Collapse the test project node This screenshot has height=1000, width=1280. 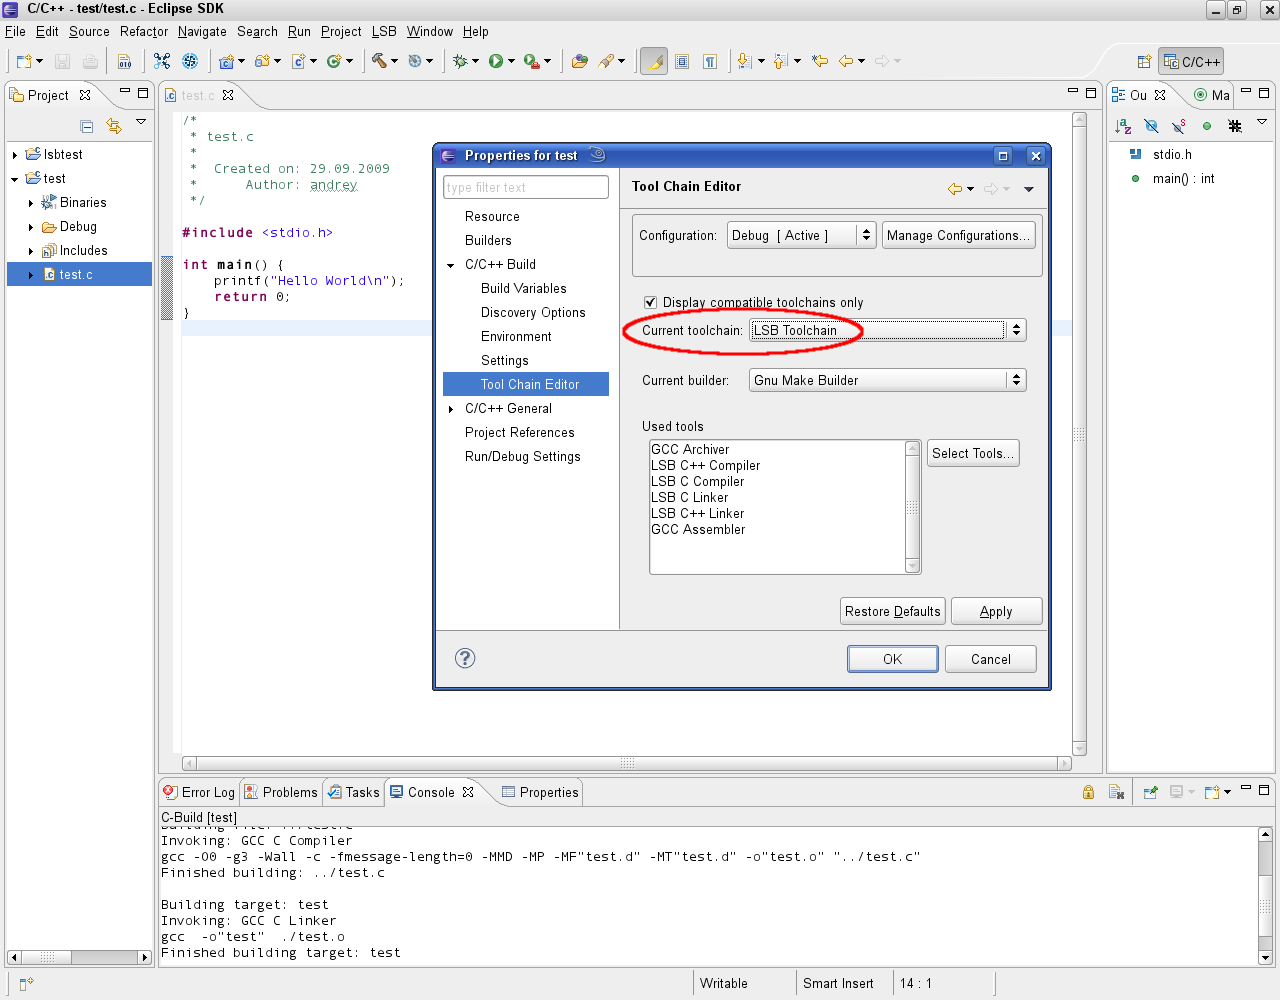(x=15, y=179)
